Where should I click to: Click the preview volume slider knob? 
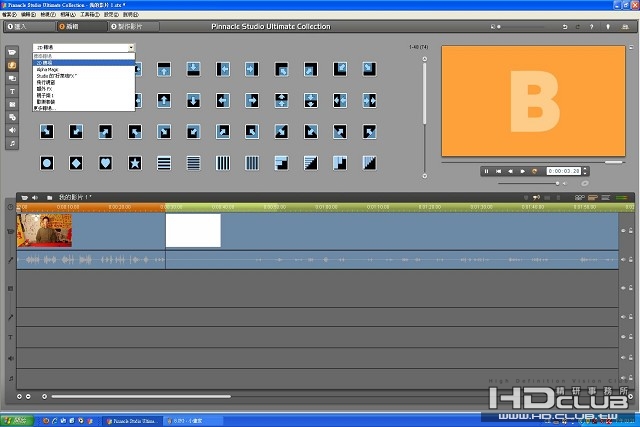(558, 184)
